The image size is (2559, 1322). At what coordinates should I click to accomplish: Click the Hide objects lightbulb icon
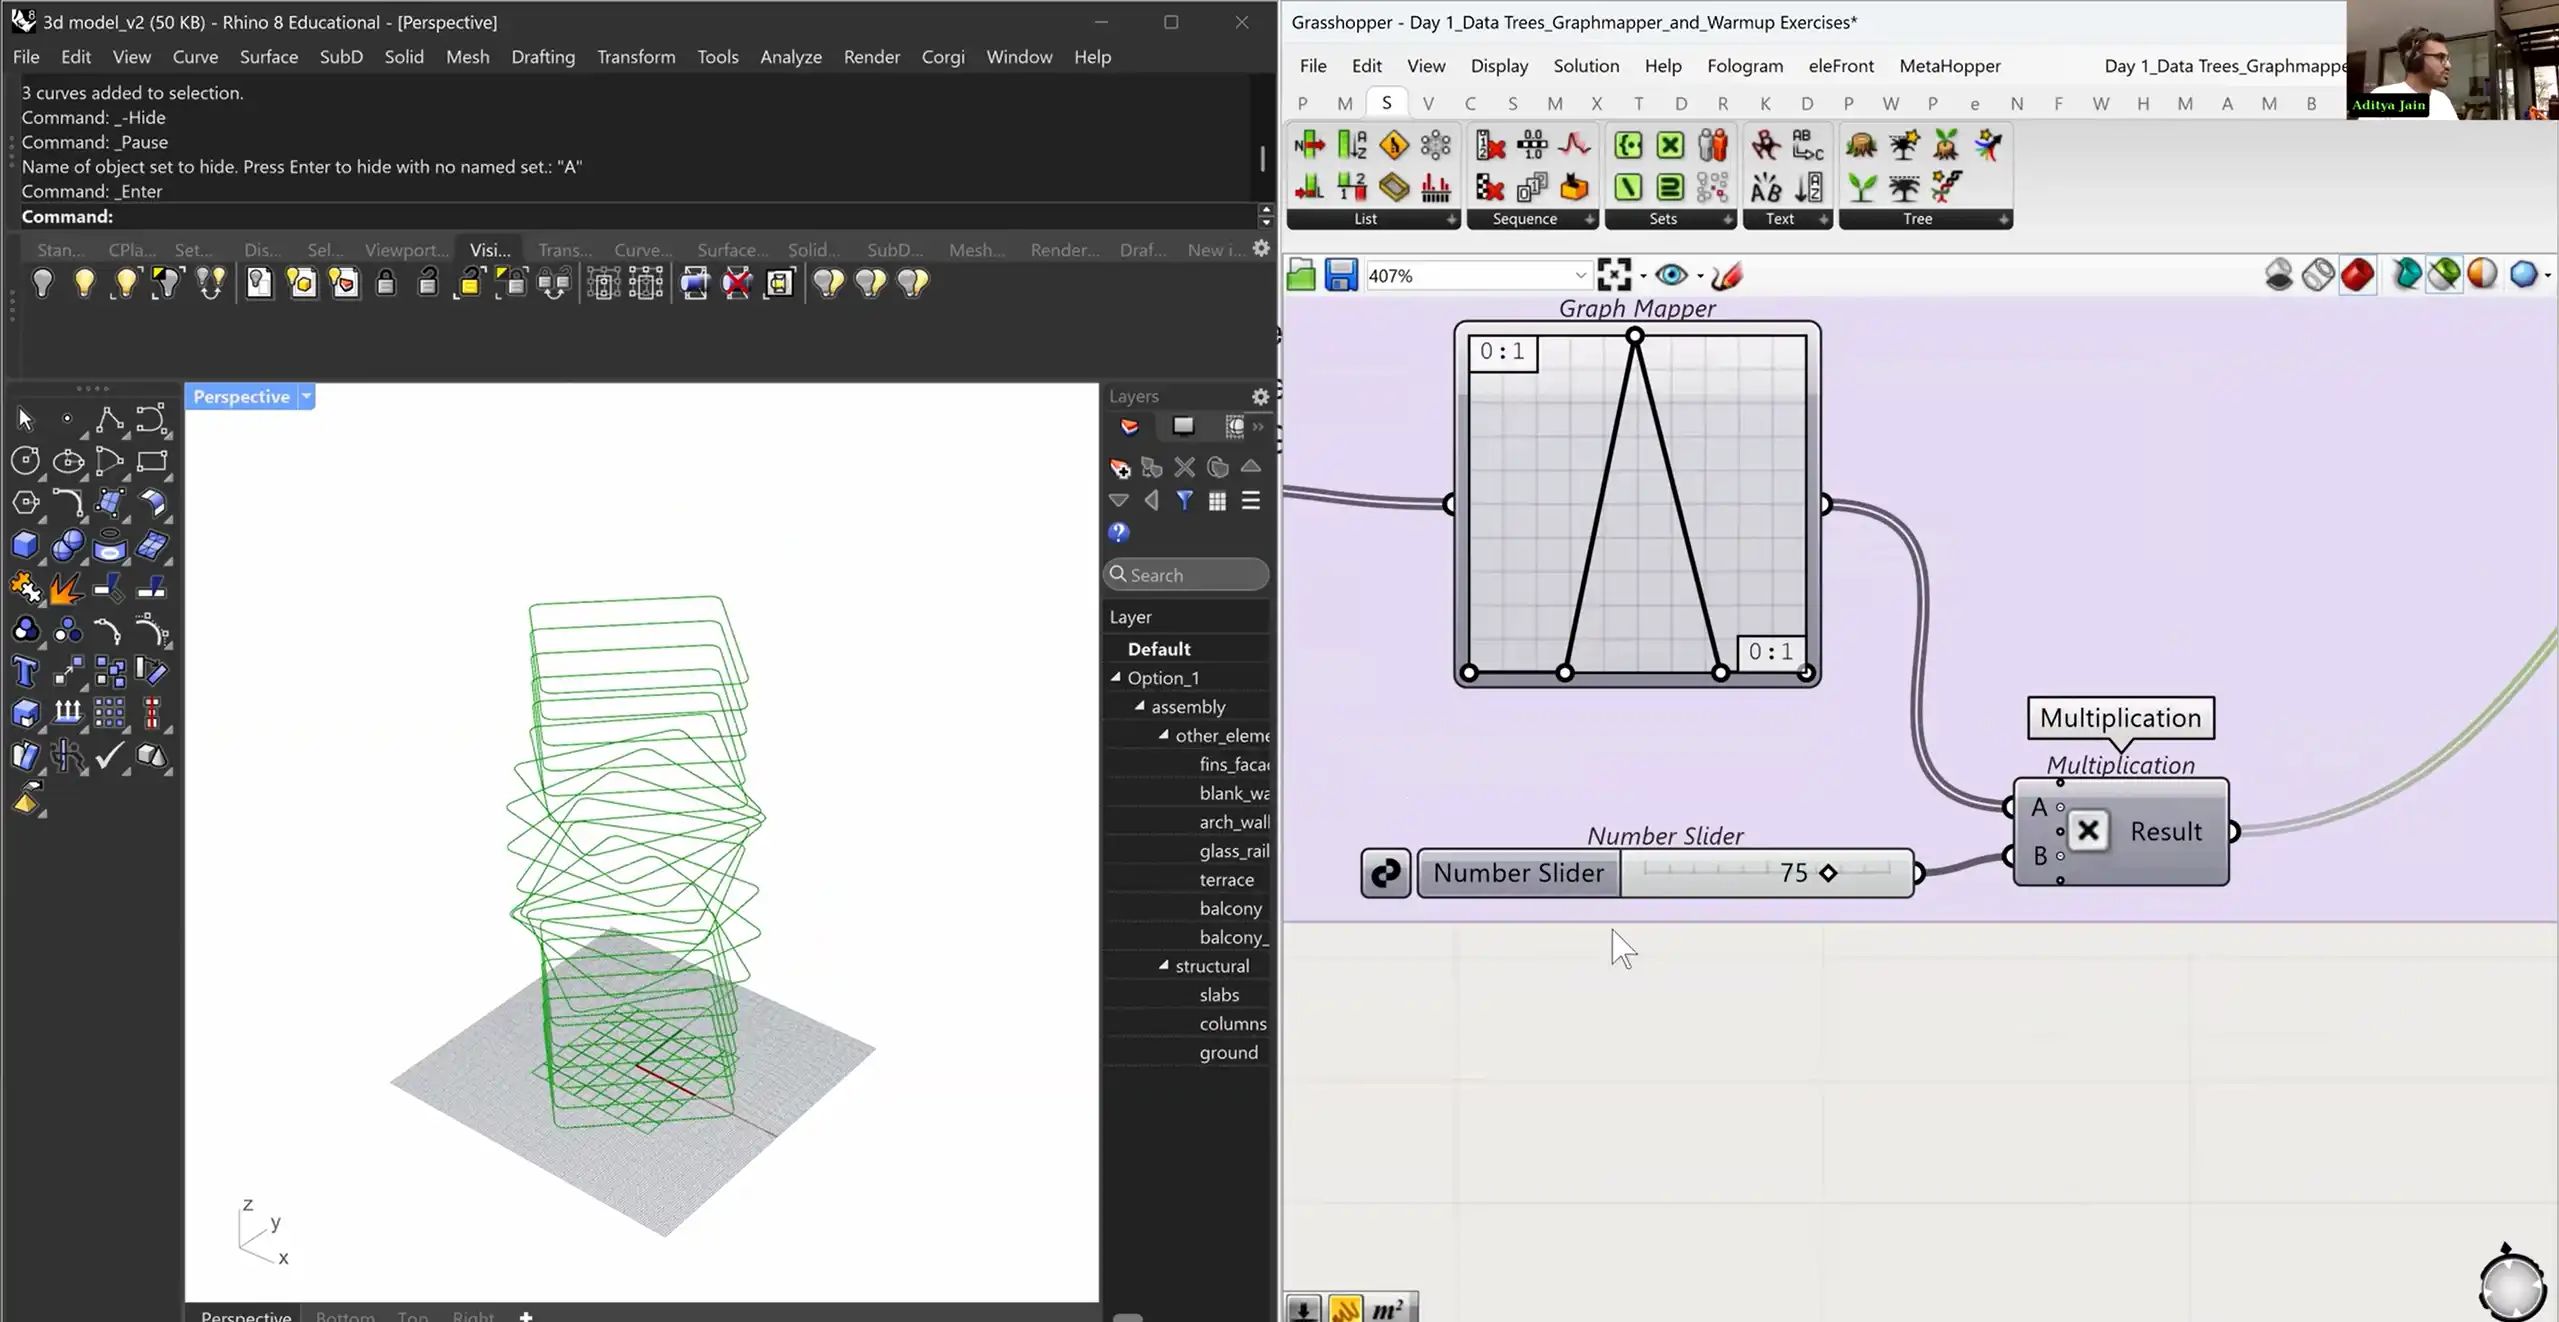click(x=42, y=283)
